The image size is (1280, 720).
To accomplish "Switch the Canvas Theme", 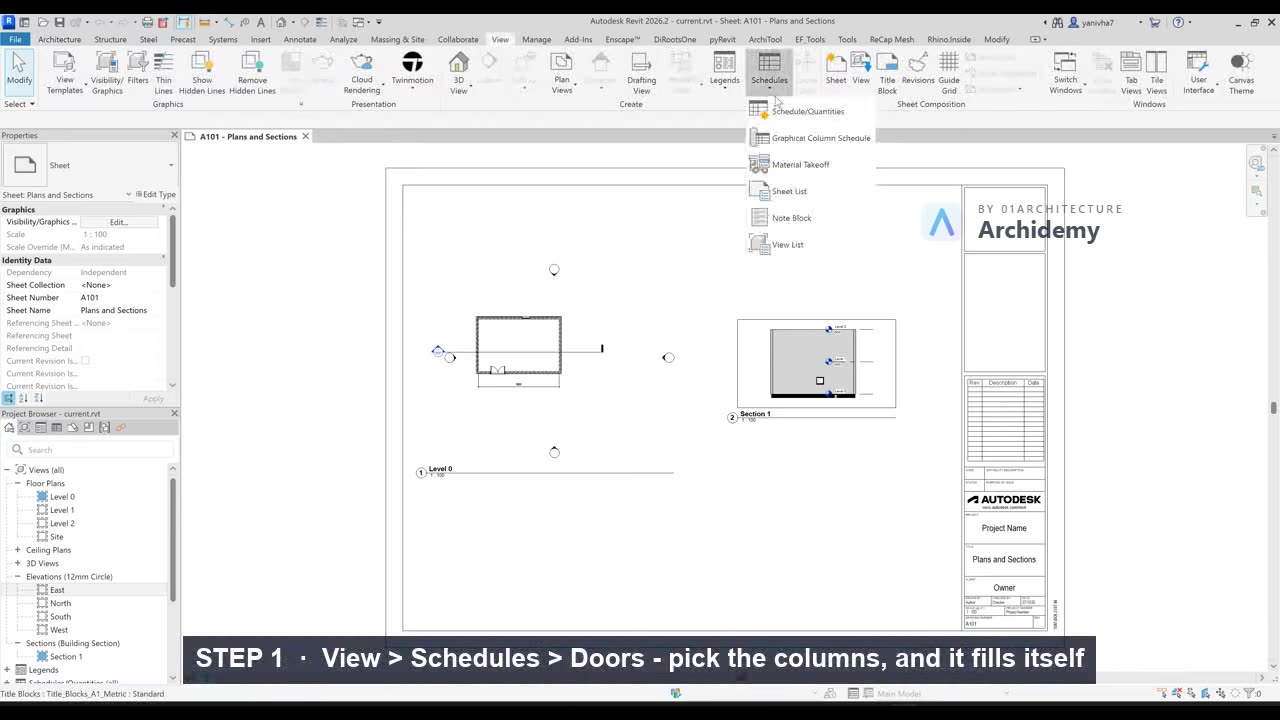I will tap(1241, 73).
